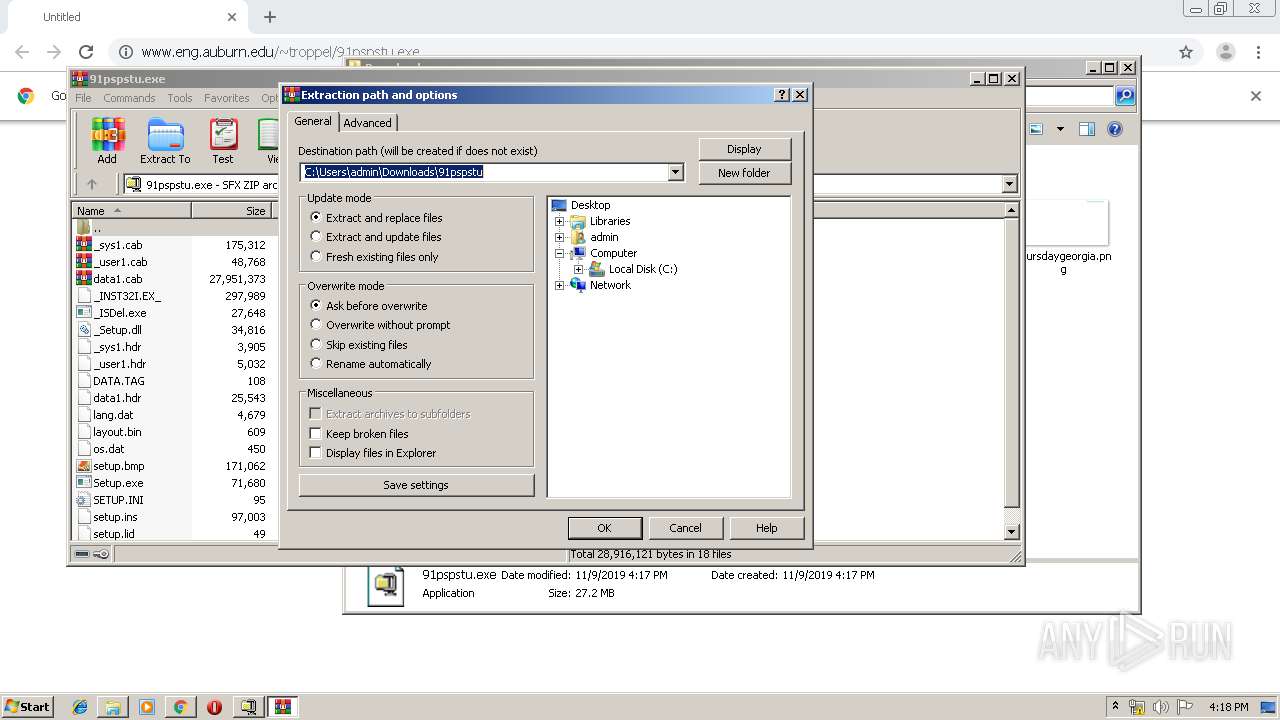Click the dialog context help question mark
This screenshot has height=720, width=1280.
coord(782,95)
